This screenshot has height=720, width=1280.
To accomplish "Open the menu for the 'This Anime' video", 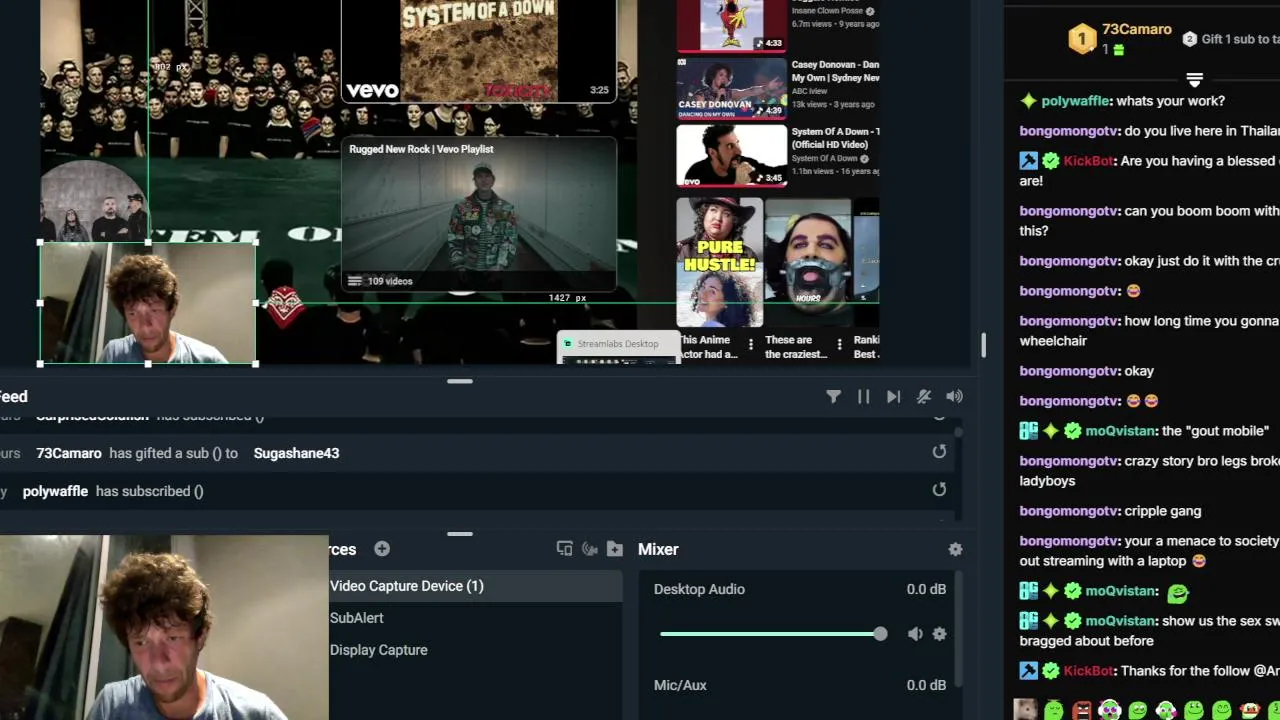I will click(751, 344).
